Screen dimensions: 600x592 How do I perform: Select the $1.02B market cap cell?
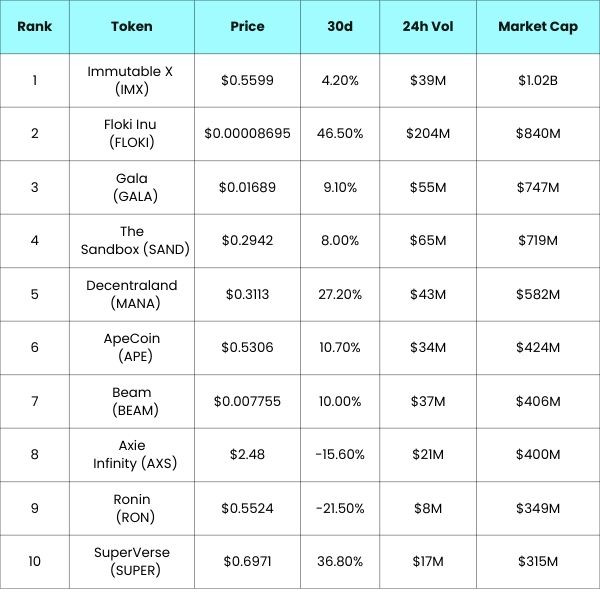538,80
